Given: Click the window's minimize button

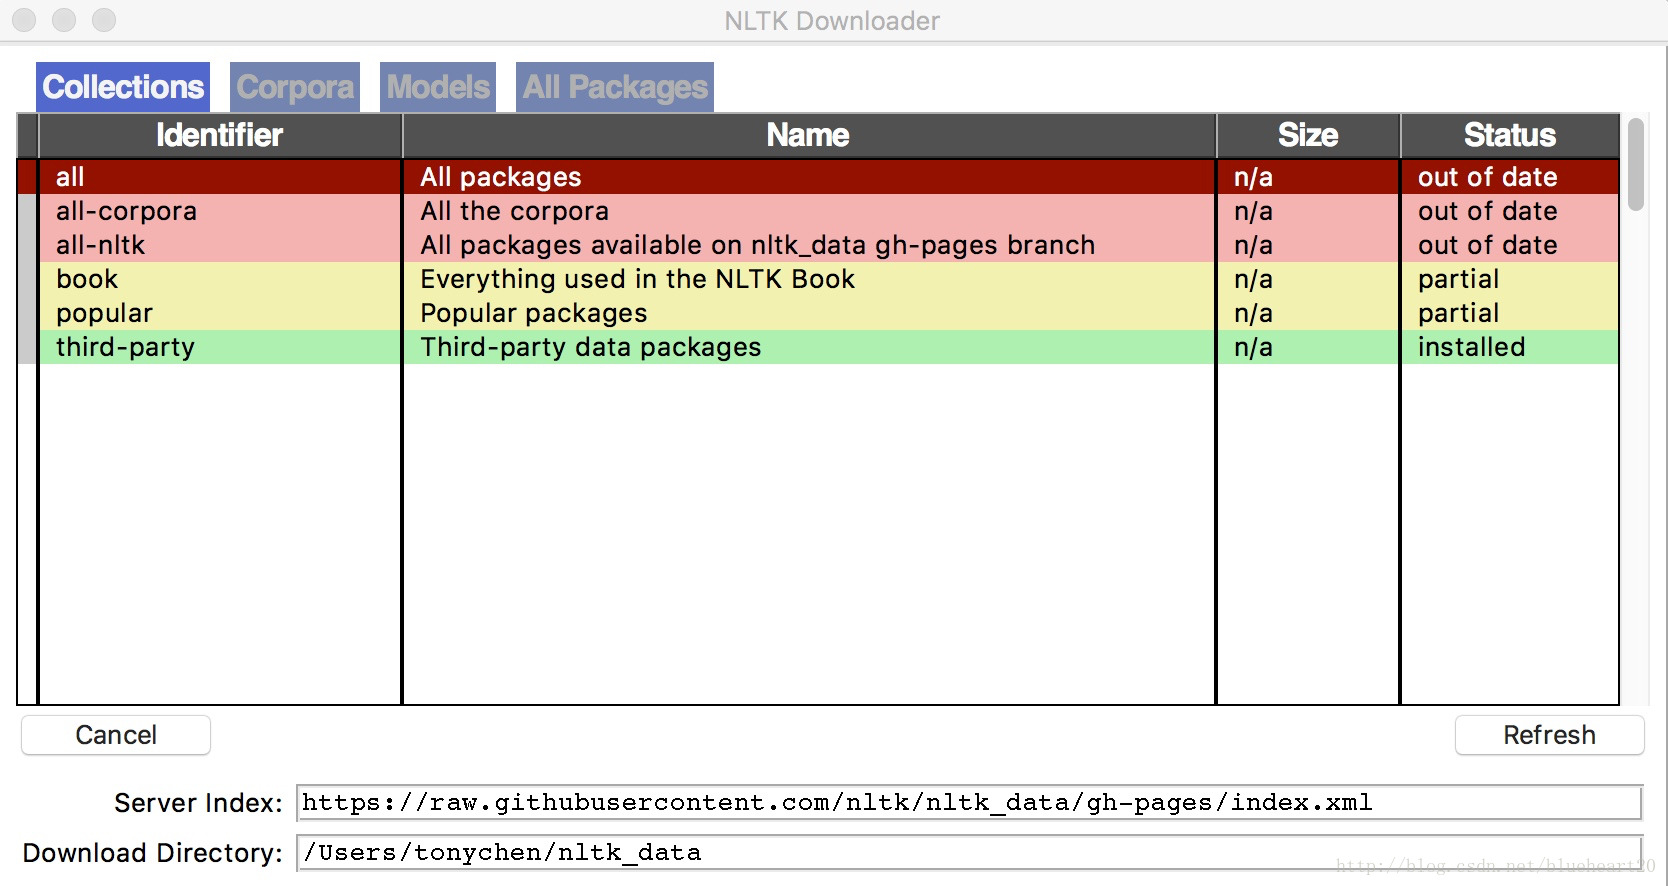Looking at the screenshot, I should pos(64,20).
